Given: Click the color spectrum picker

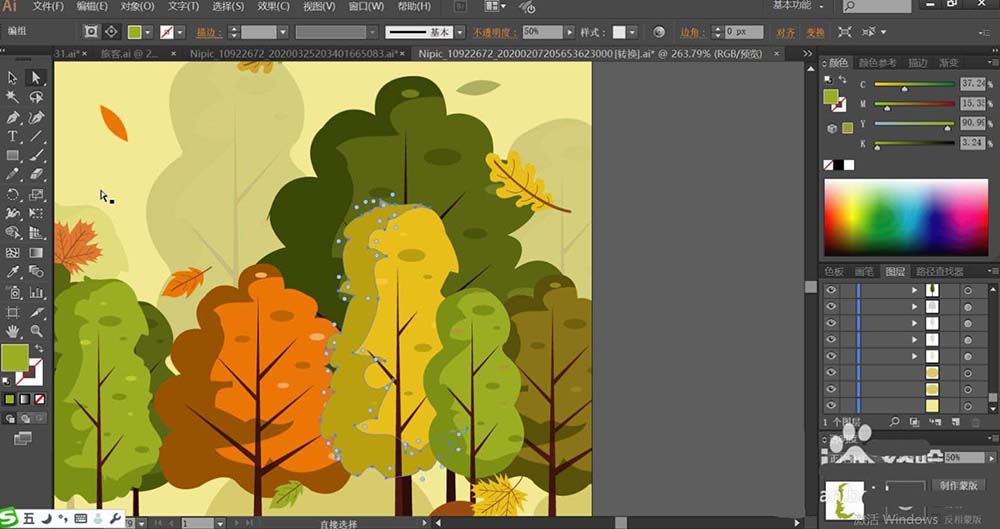Looking at the screenshot, I should 905,217.
